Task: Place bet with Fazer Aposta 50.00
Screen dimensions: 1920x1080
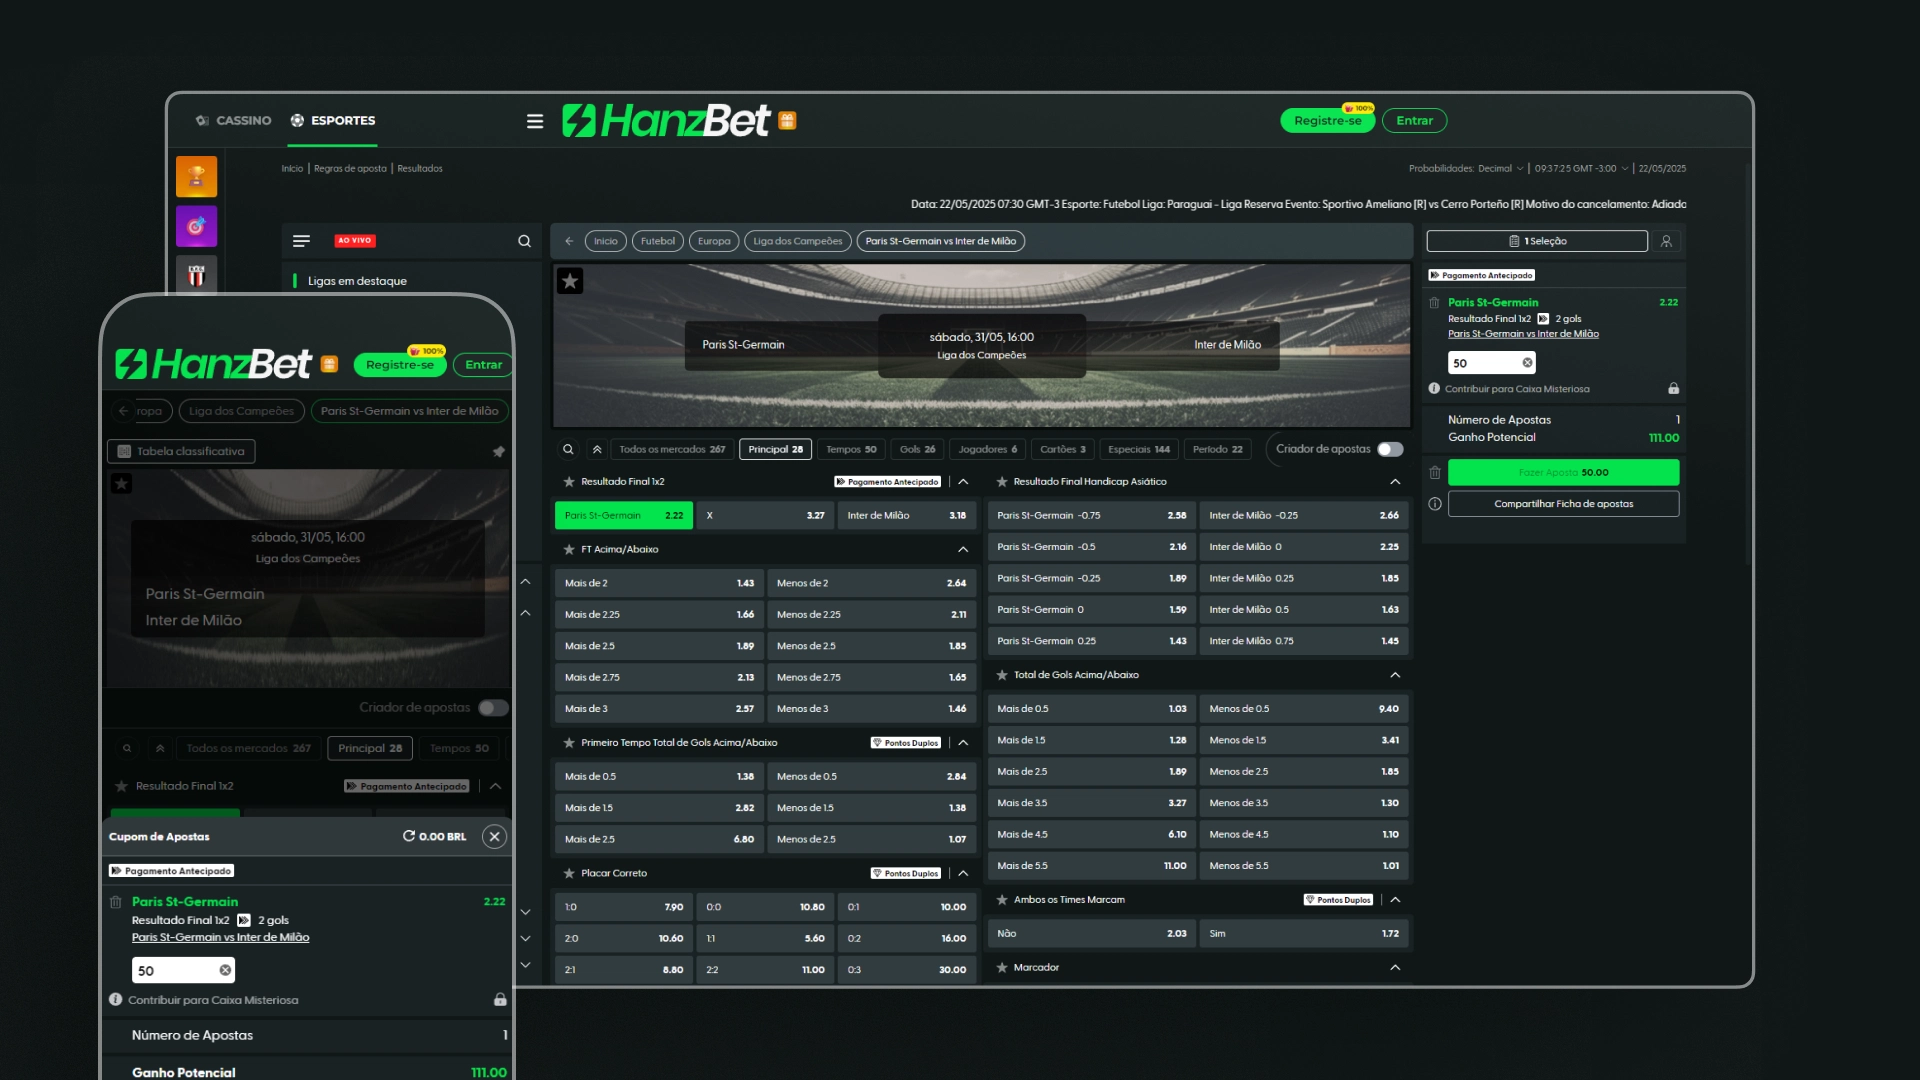Action: point(1563,472)
